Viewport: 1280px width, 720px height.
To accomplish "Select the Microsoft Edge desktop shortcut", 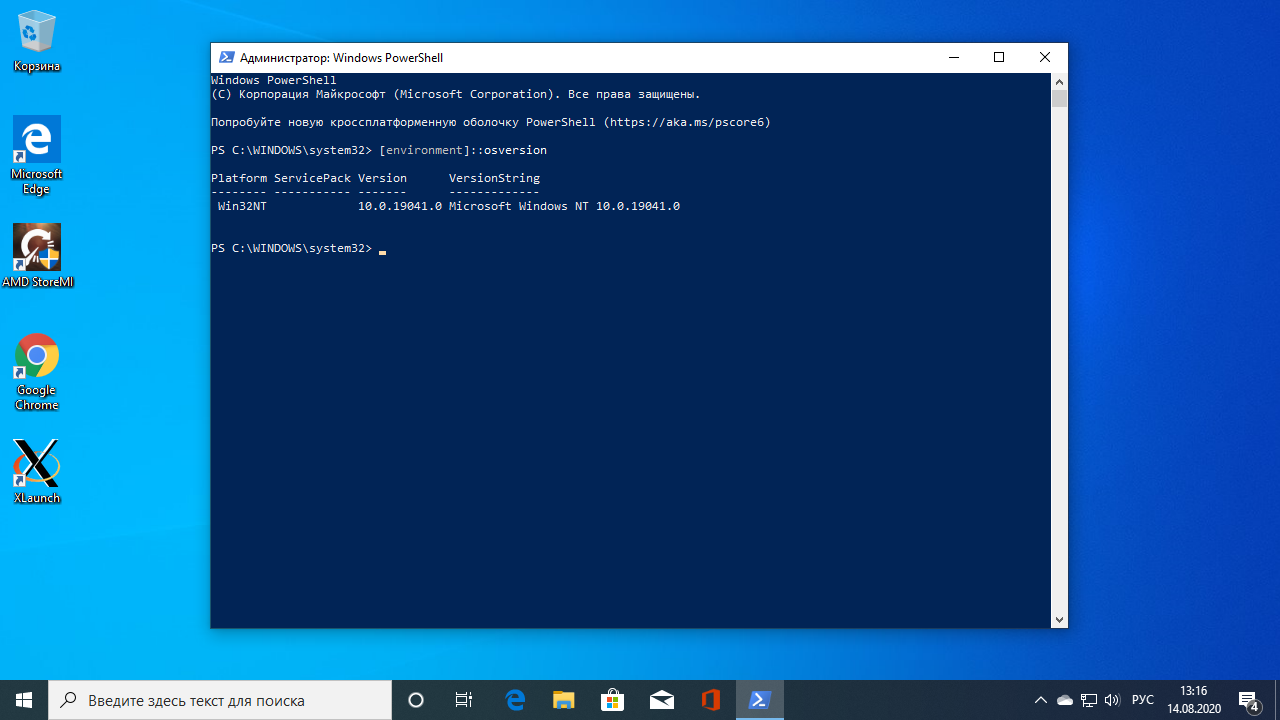I will [37, 155].
